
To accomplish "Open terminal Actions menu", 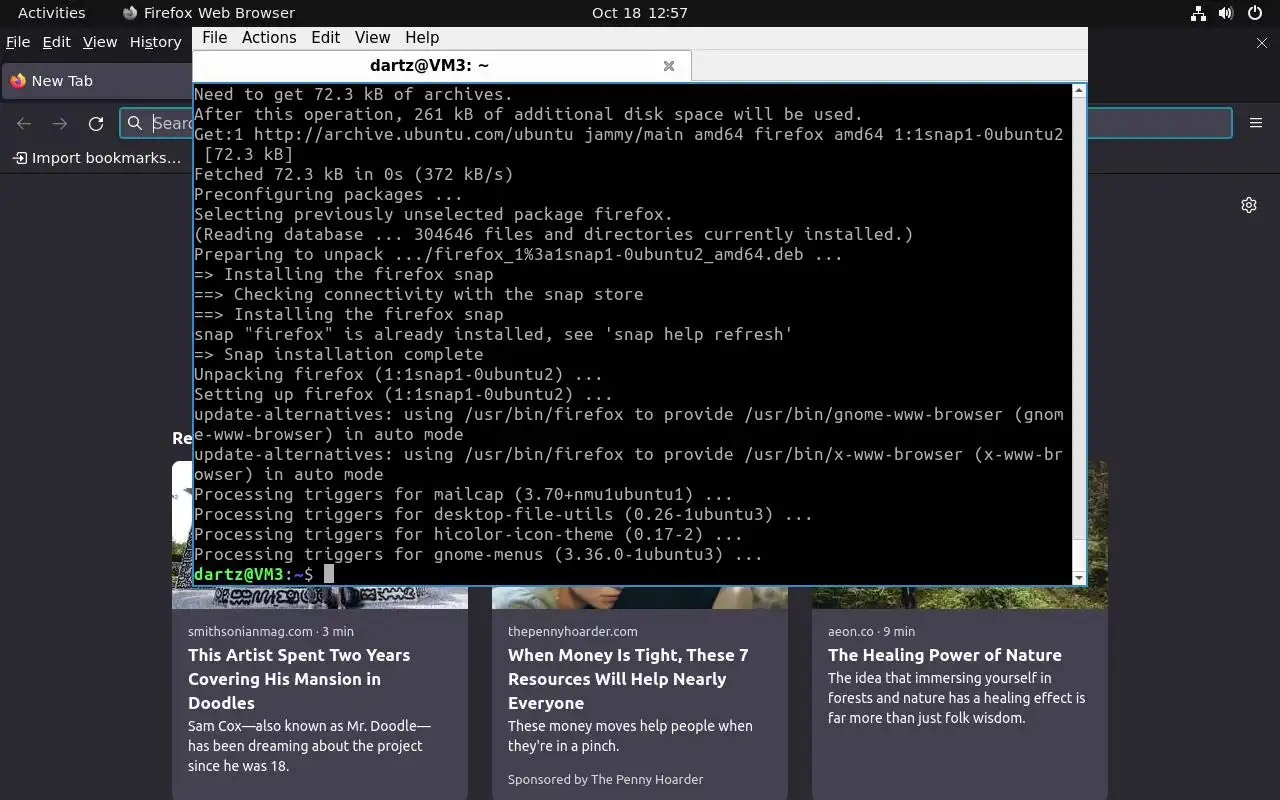I will 269,37.
